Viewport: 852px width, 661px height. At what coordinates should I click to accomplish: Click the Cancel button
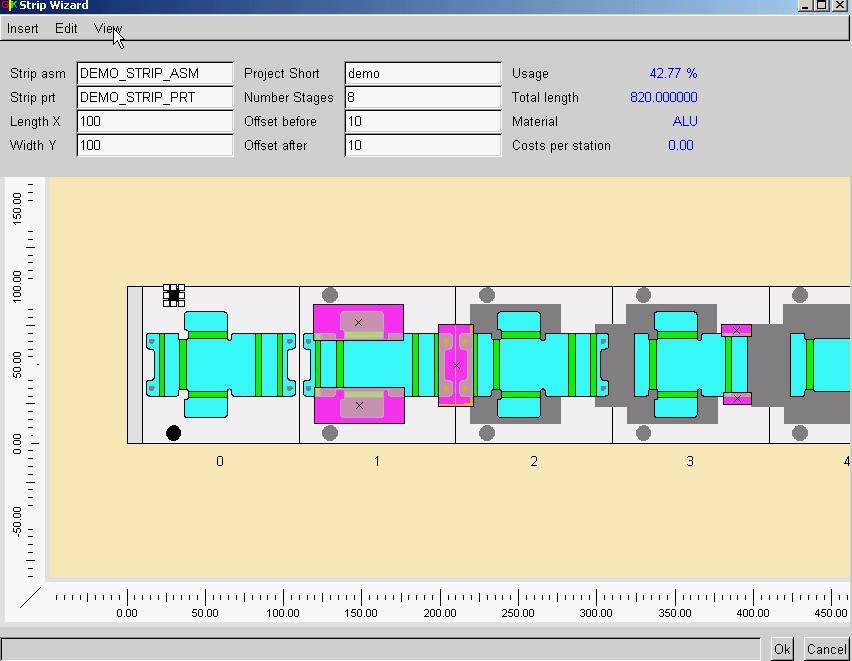tap(826, 649)
